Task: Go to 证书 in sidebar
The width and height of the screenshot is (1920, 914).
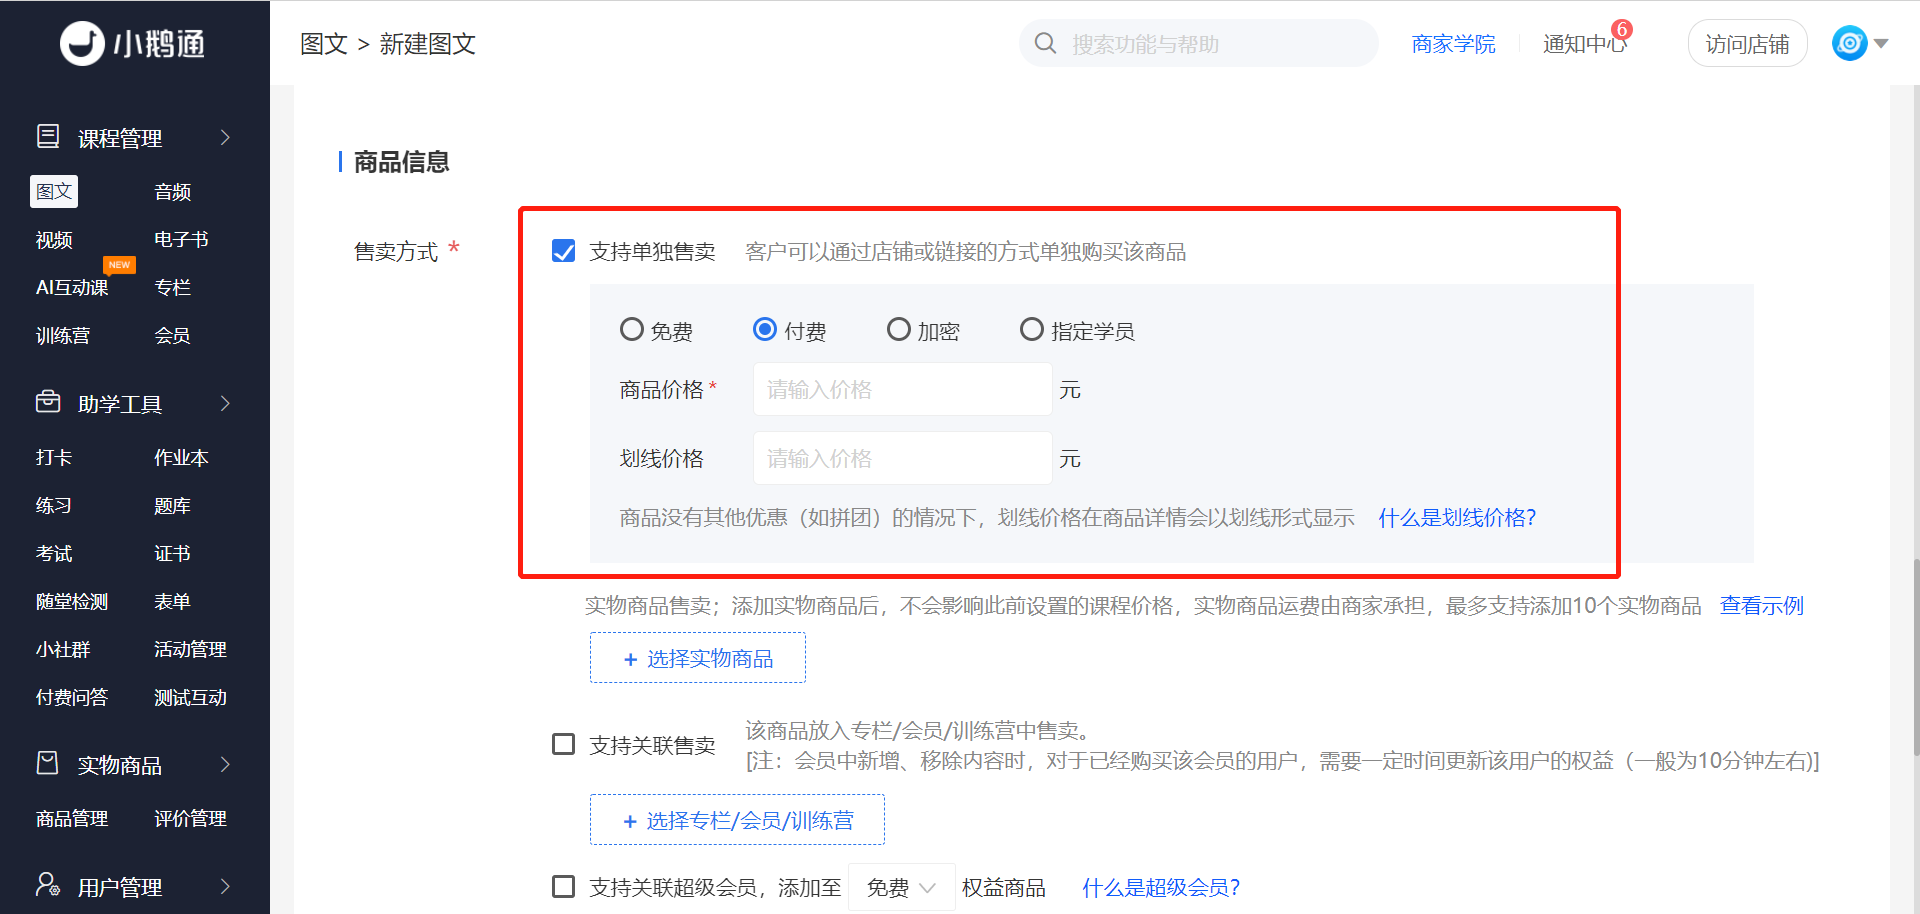Action: (173, 553)
